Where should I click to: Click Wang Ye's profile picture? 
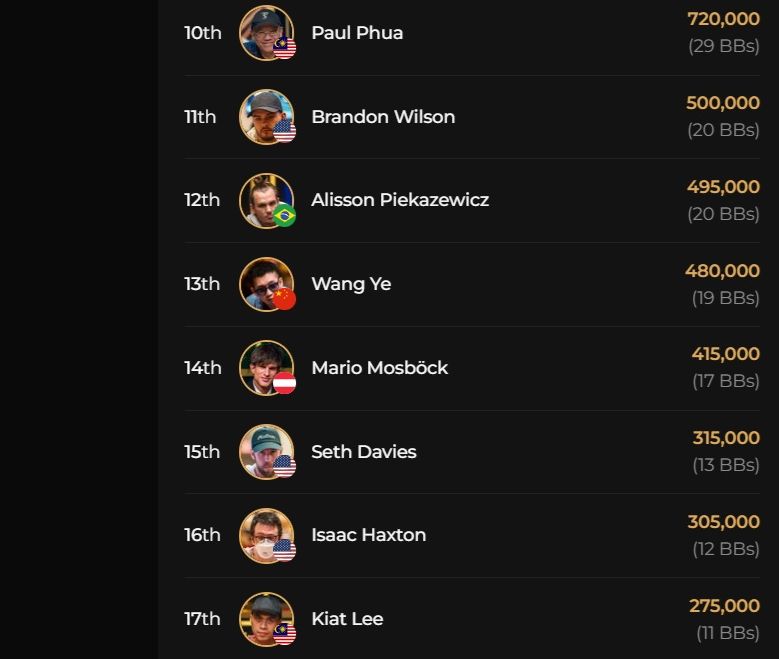click(x=265, y=284)
